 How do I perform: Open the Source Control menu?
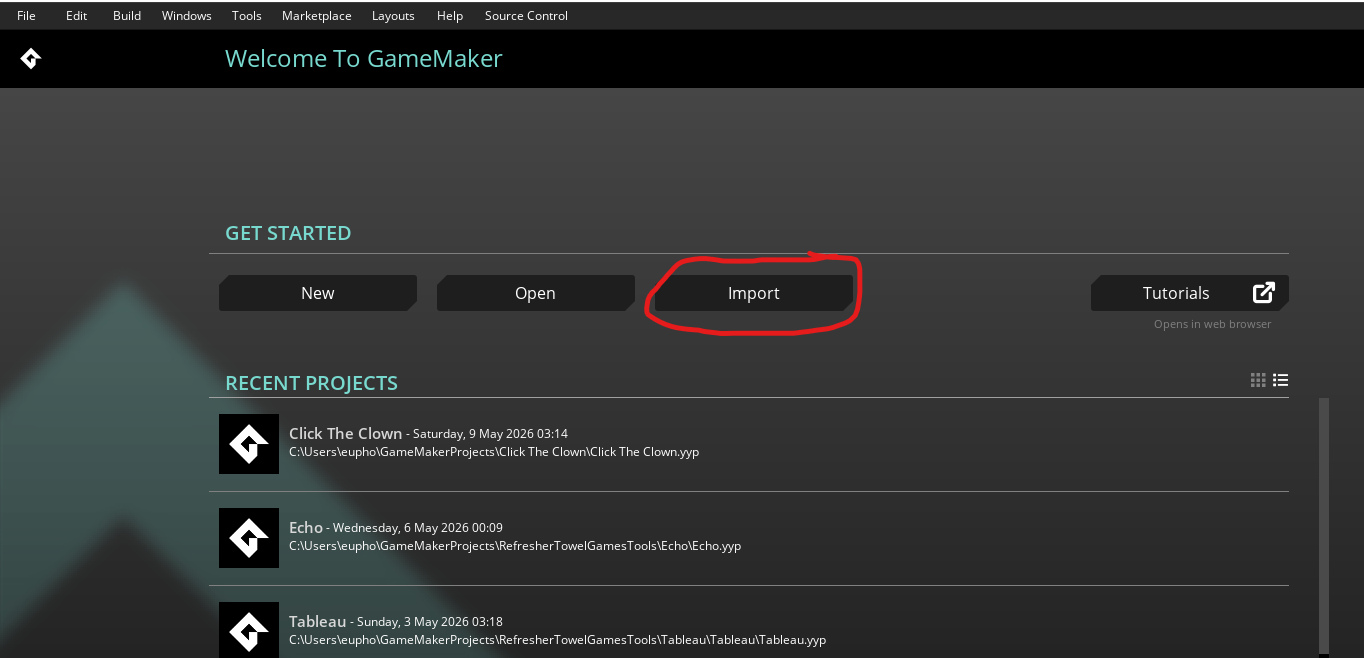[526, 16]
